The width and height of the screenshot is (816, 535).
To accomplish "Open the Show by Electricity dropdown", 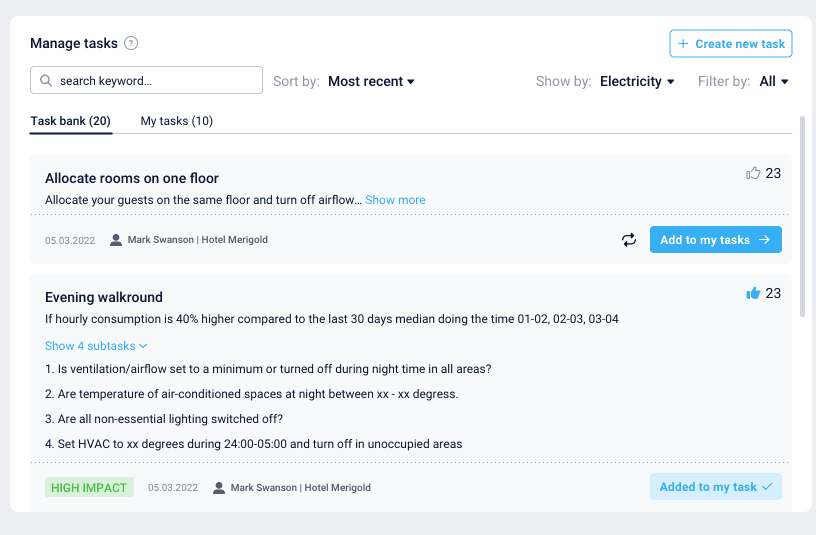I will pyautogui.click(x=637, y=81).
